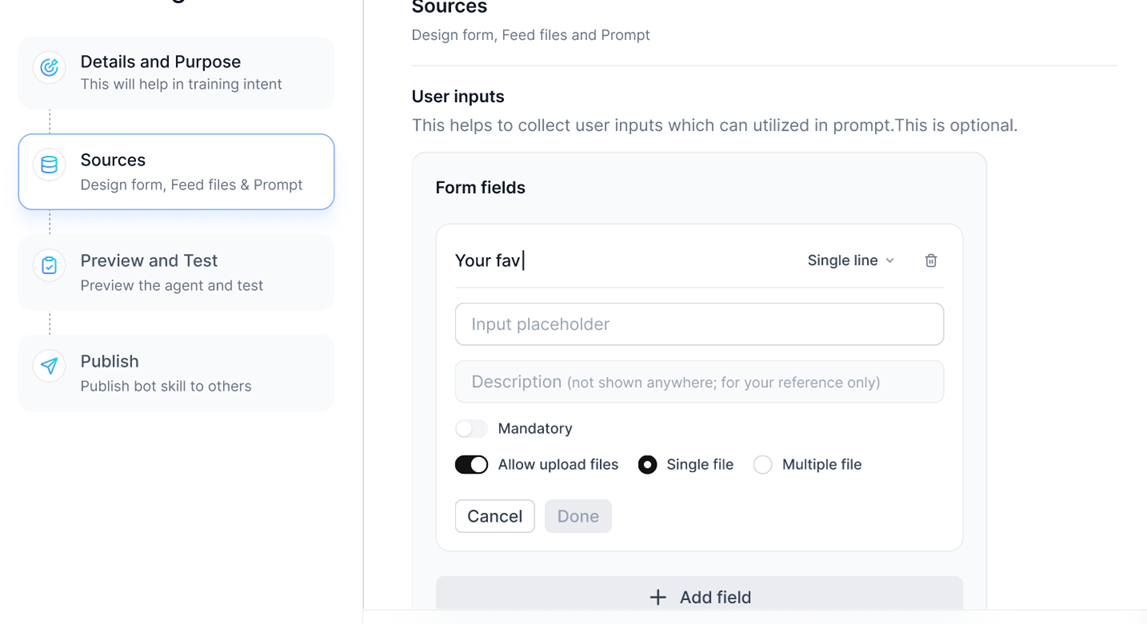Choose the Multiple file radio option
Image resolution: width=1147 pixels, height=624 pixels.
pos(762,465)
